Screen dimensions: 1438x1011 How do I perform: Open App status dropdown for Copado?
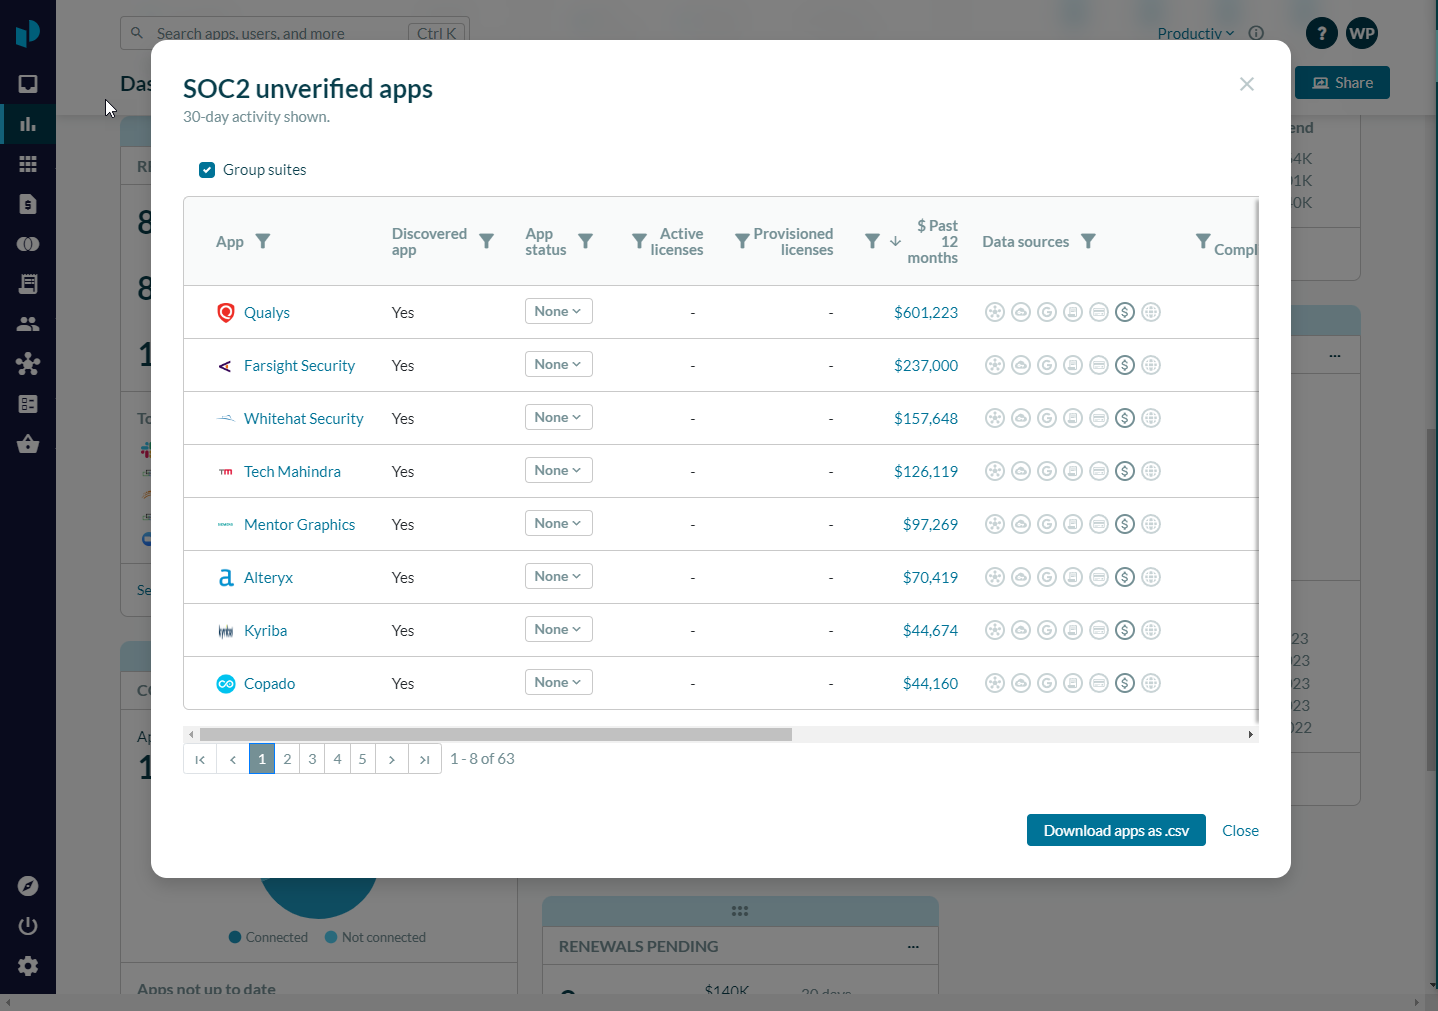click(559, 682)
